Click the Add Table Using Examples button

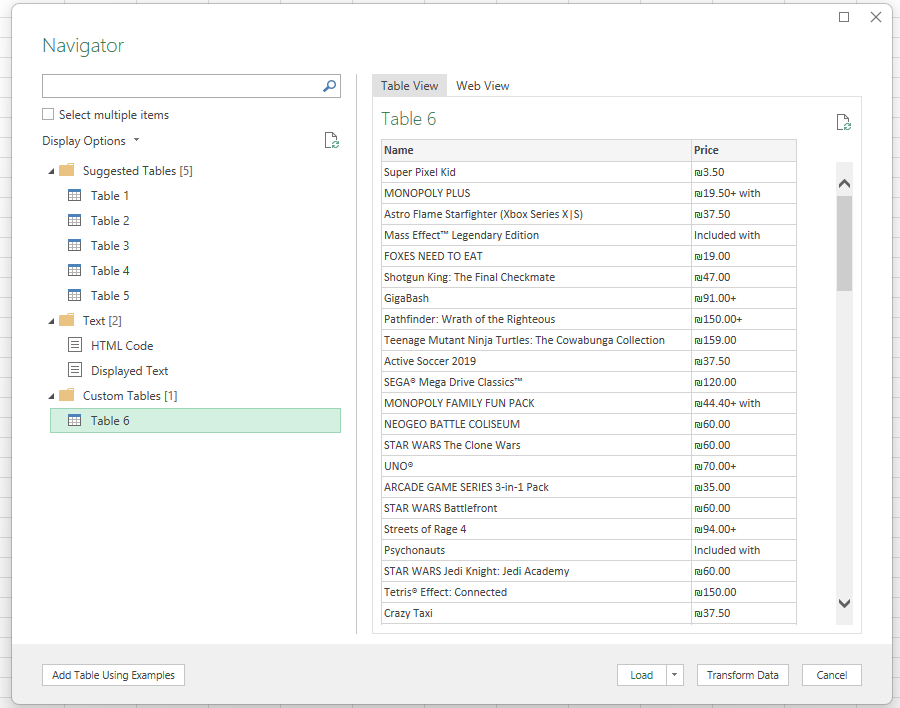coord(113,675)
